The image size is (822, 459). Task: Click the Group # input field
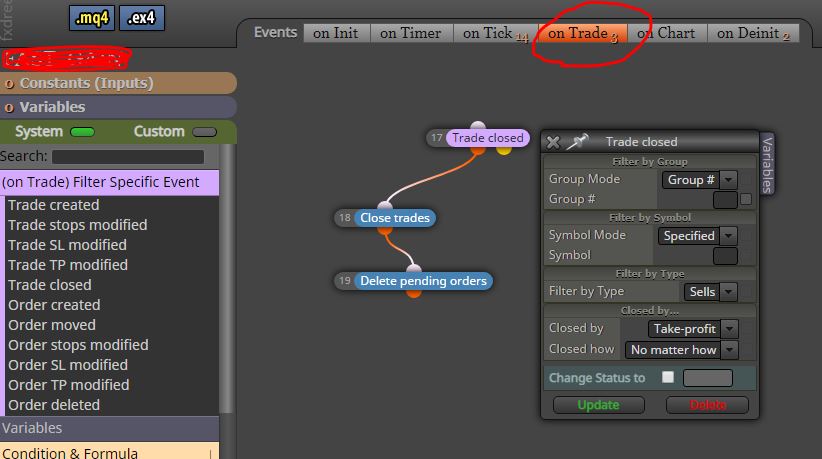(725, 200)
